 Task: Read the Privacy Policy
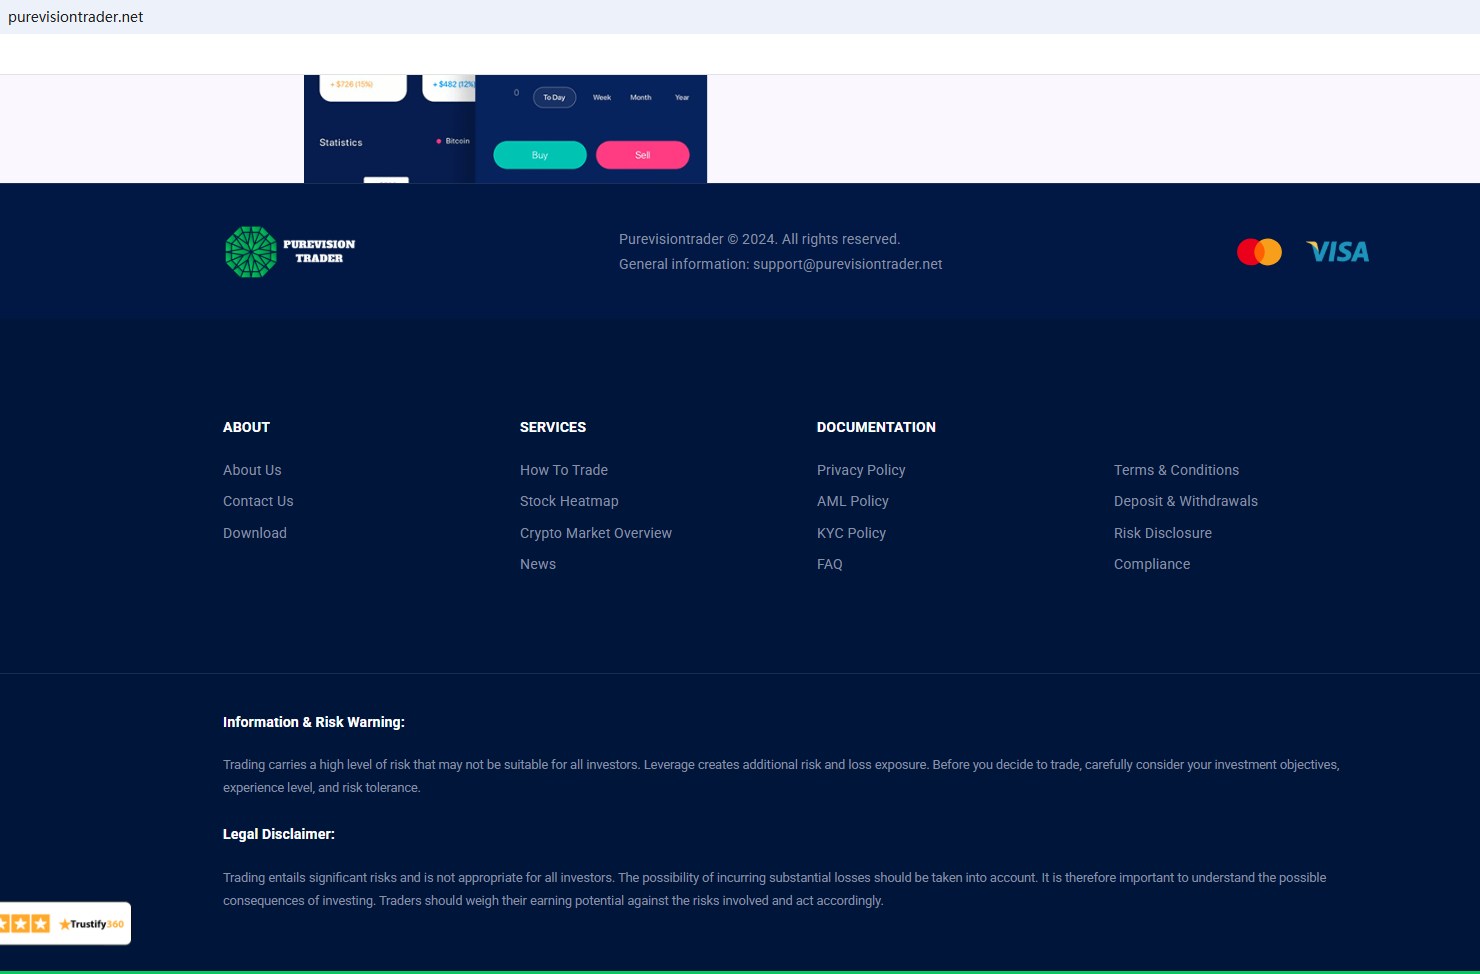point(861,470)
